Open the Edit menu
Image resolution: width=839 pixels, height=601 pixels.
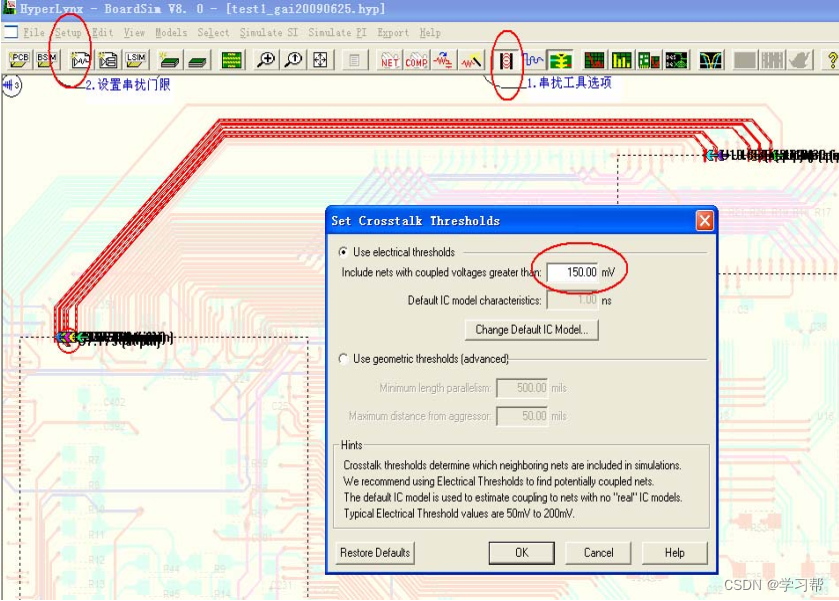pos(102,33)
